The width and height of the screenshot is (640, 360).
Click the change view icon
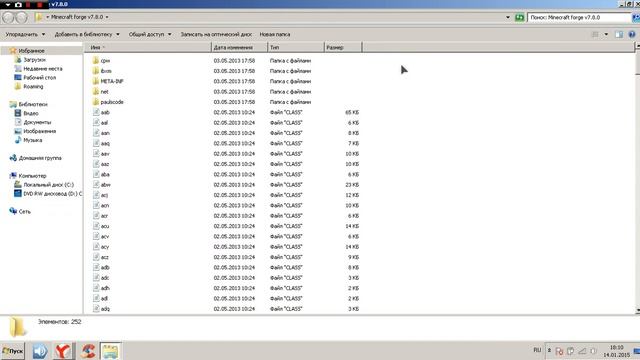(x=595, y=34)
